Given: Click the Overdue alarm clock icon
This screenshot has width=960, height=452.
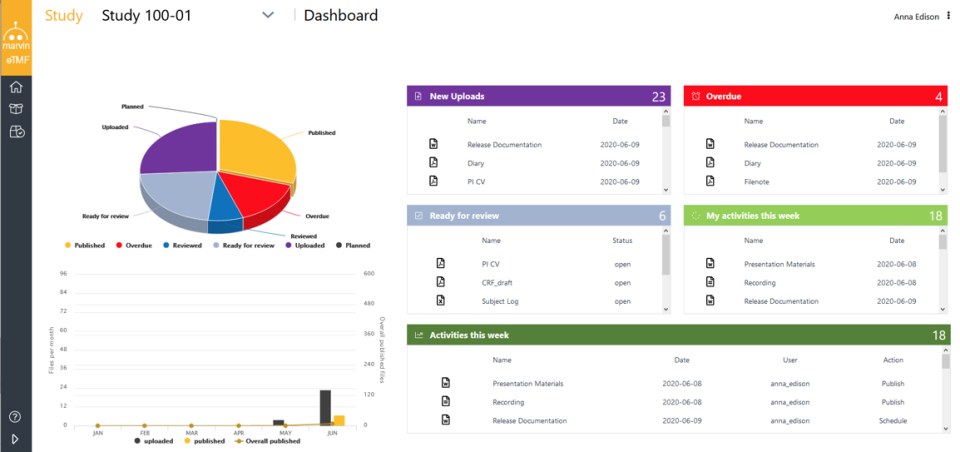Looking at the screenshot, I should [694, 96].
